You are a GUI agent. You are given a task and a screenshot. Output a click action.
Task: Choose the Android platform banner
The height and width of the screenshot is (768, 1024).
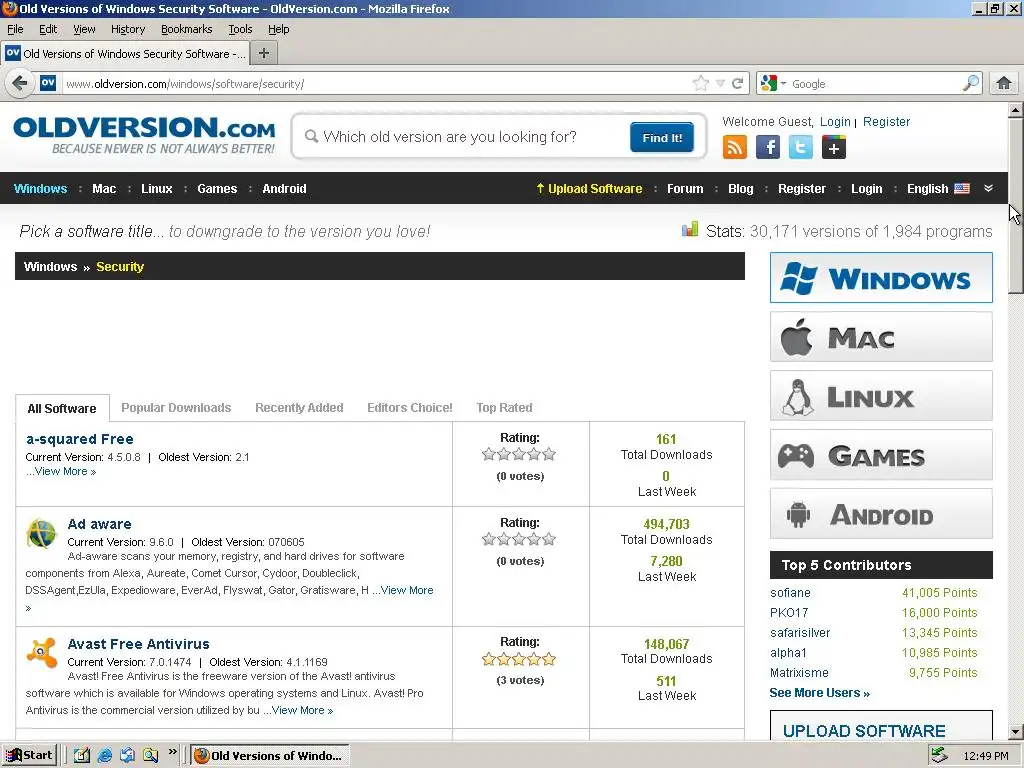point(881,514)
